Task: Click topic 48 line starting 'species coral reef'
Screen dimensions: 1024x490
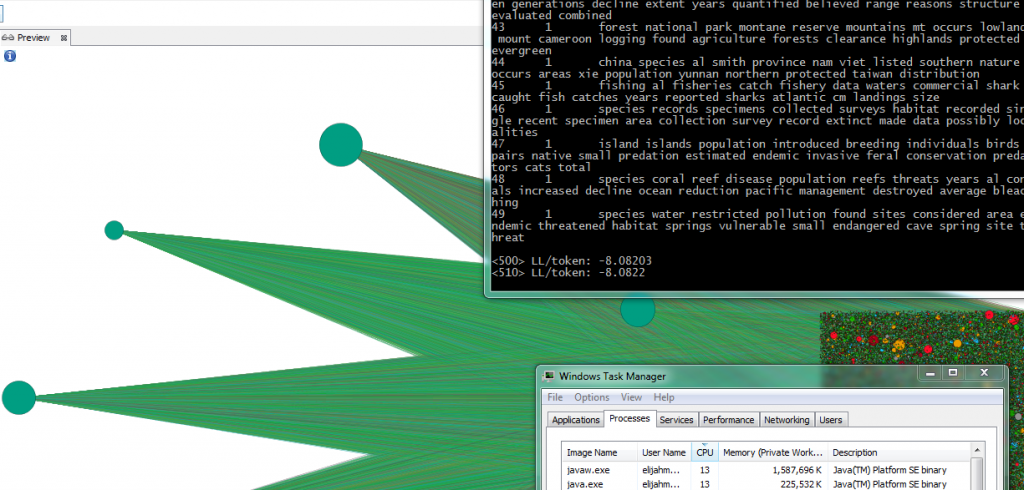Action: 758,179
